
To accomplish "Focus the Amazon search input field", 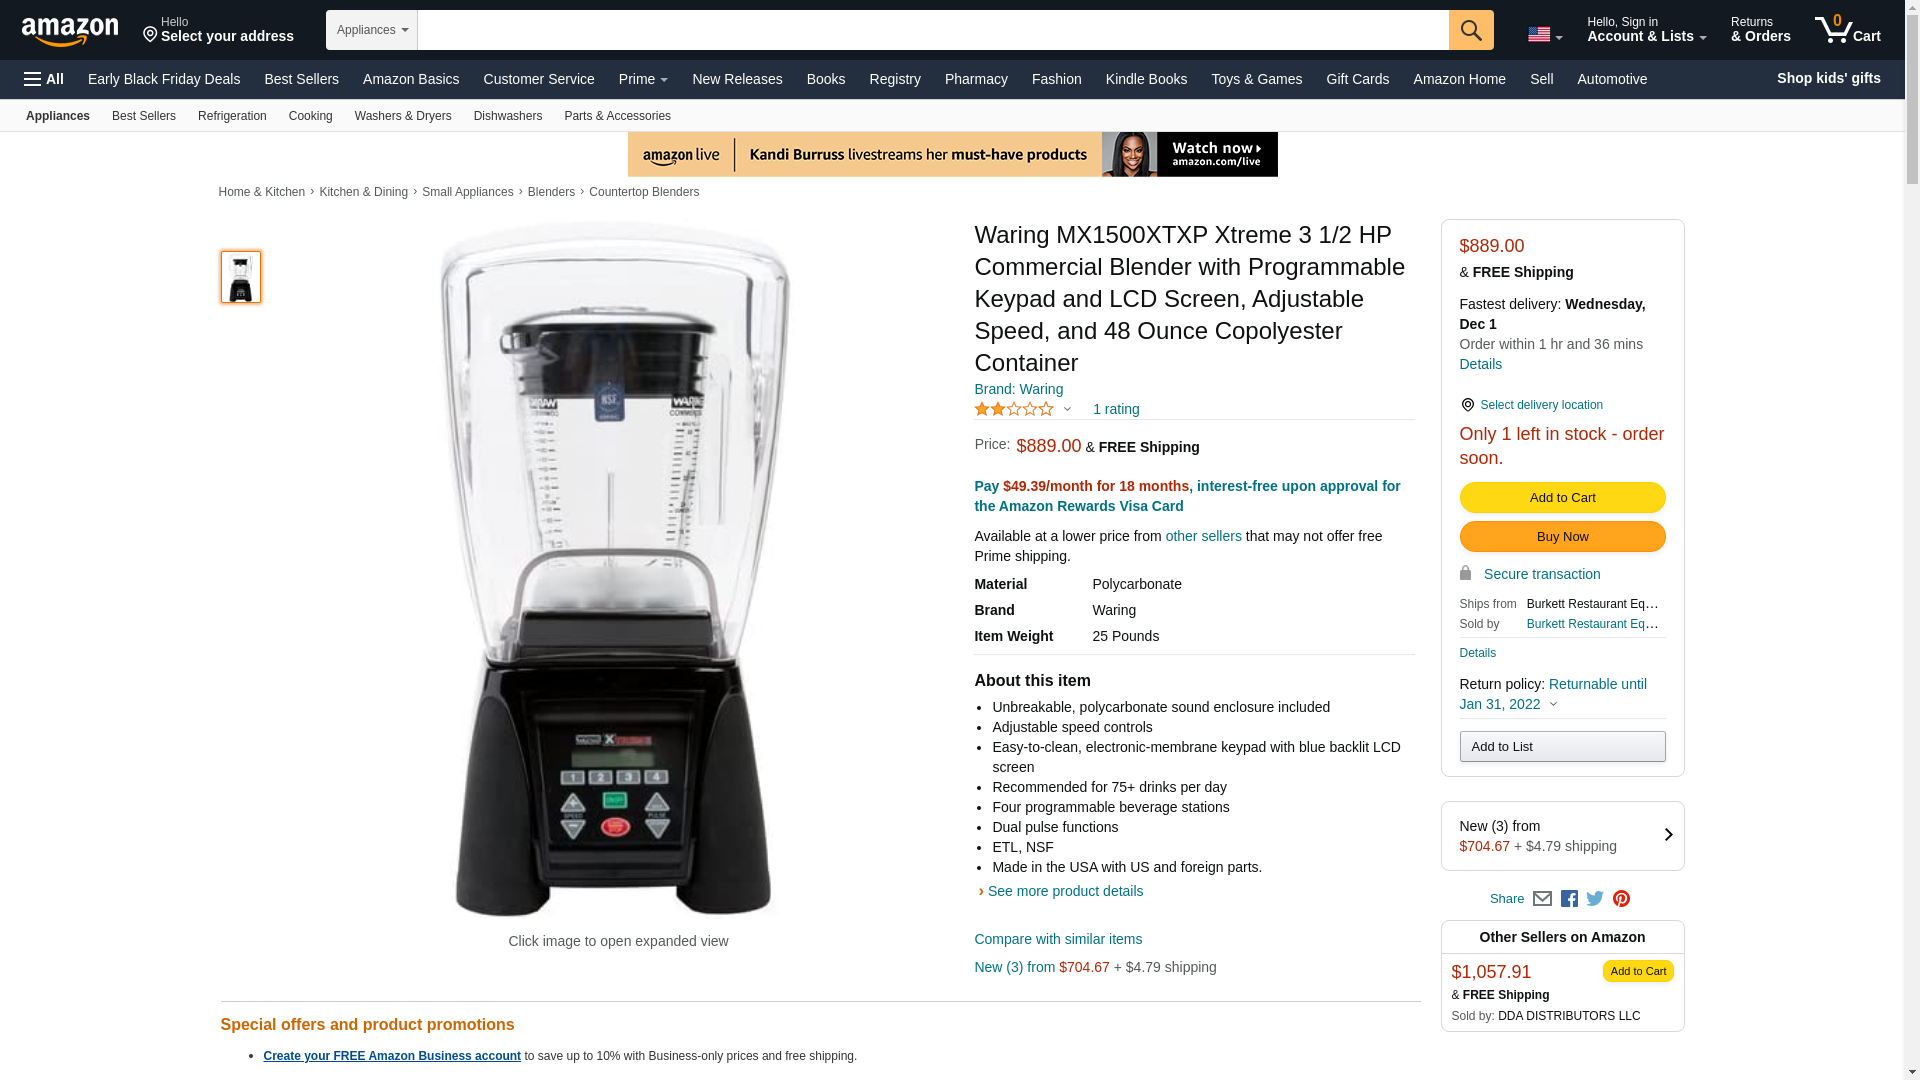I will [x=933, y=30].
